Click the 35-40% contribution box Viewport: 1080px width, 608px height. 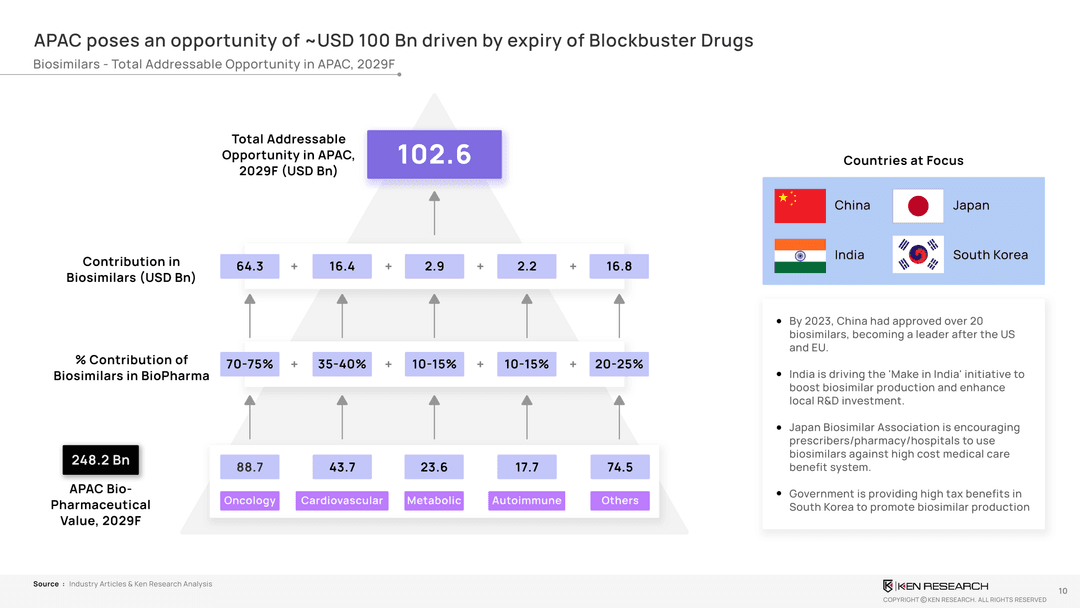(x=342, y=364)
